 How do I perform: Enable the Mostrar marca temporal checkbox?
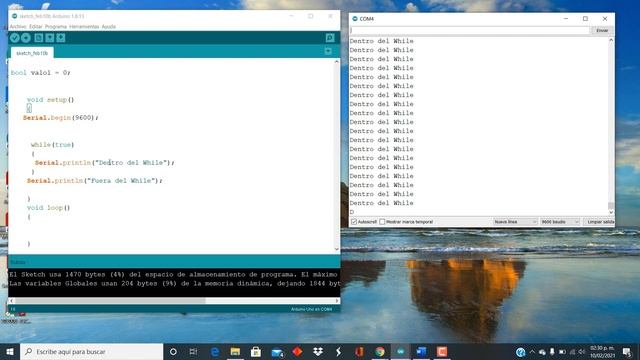(382, 222)
